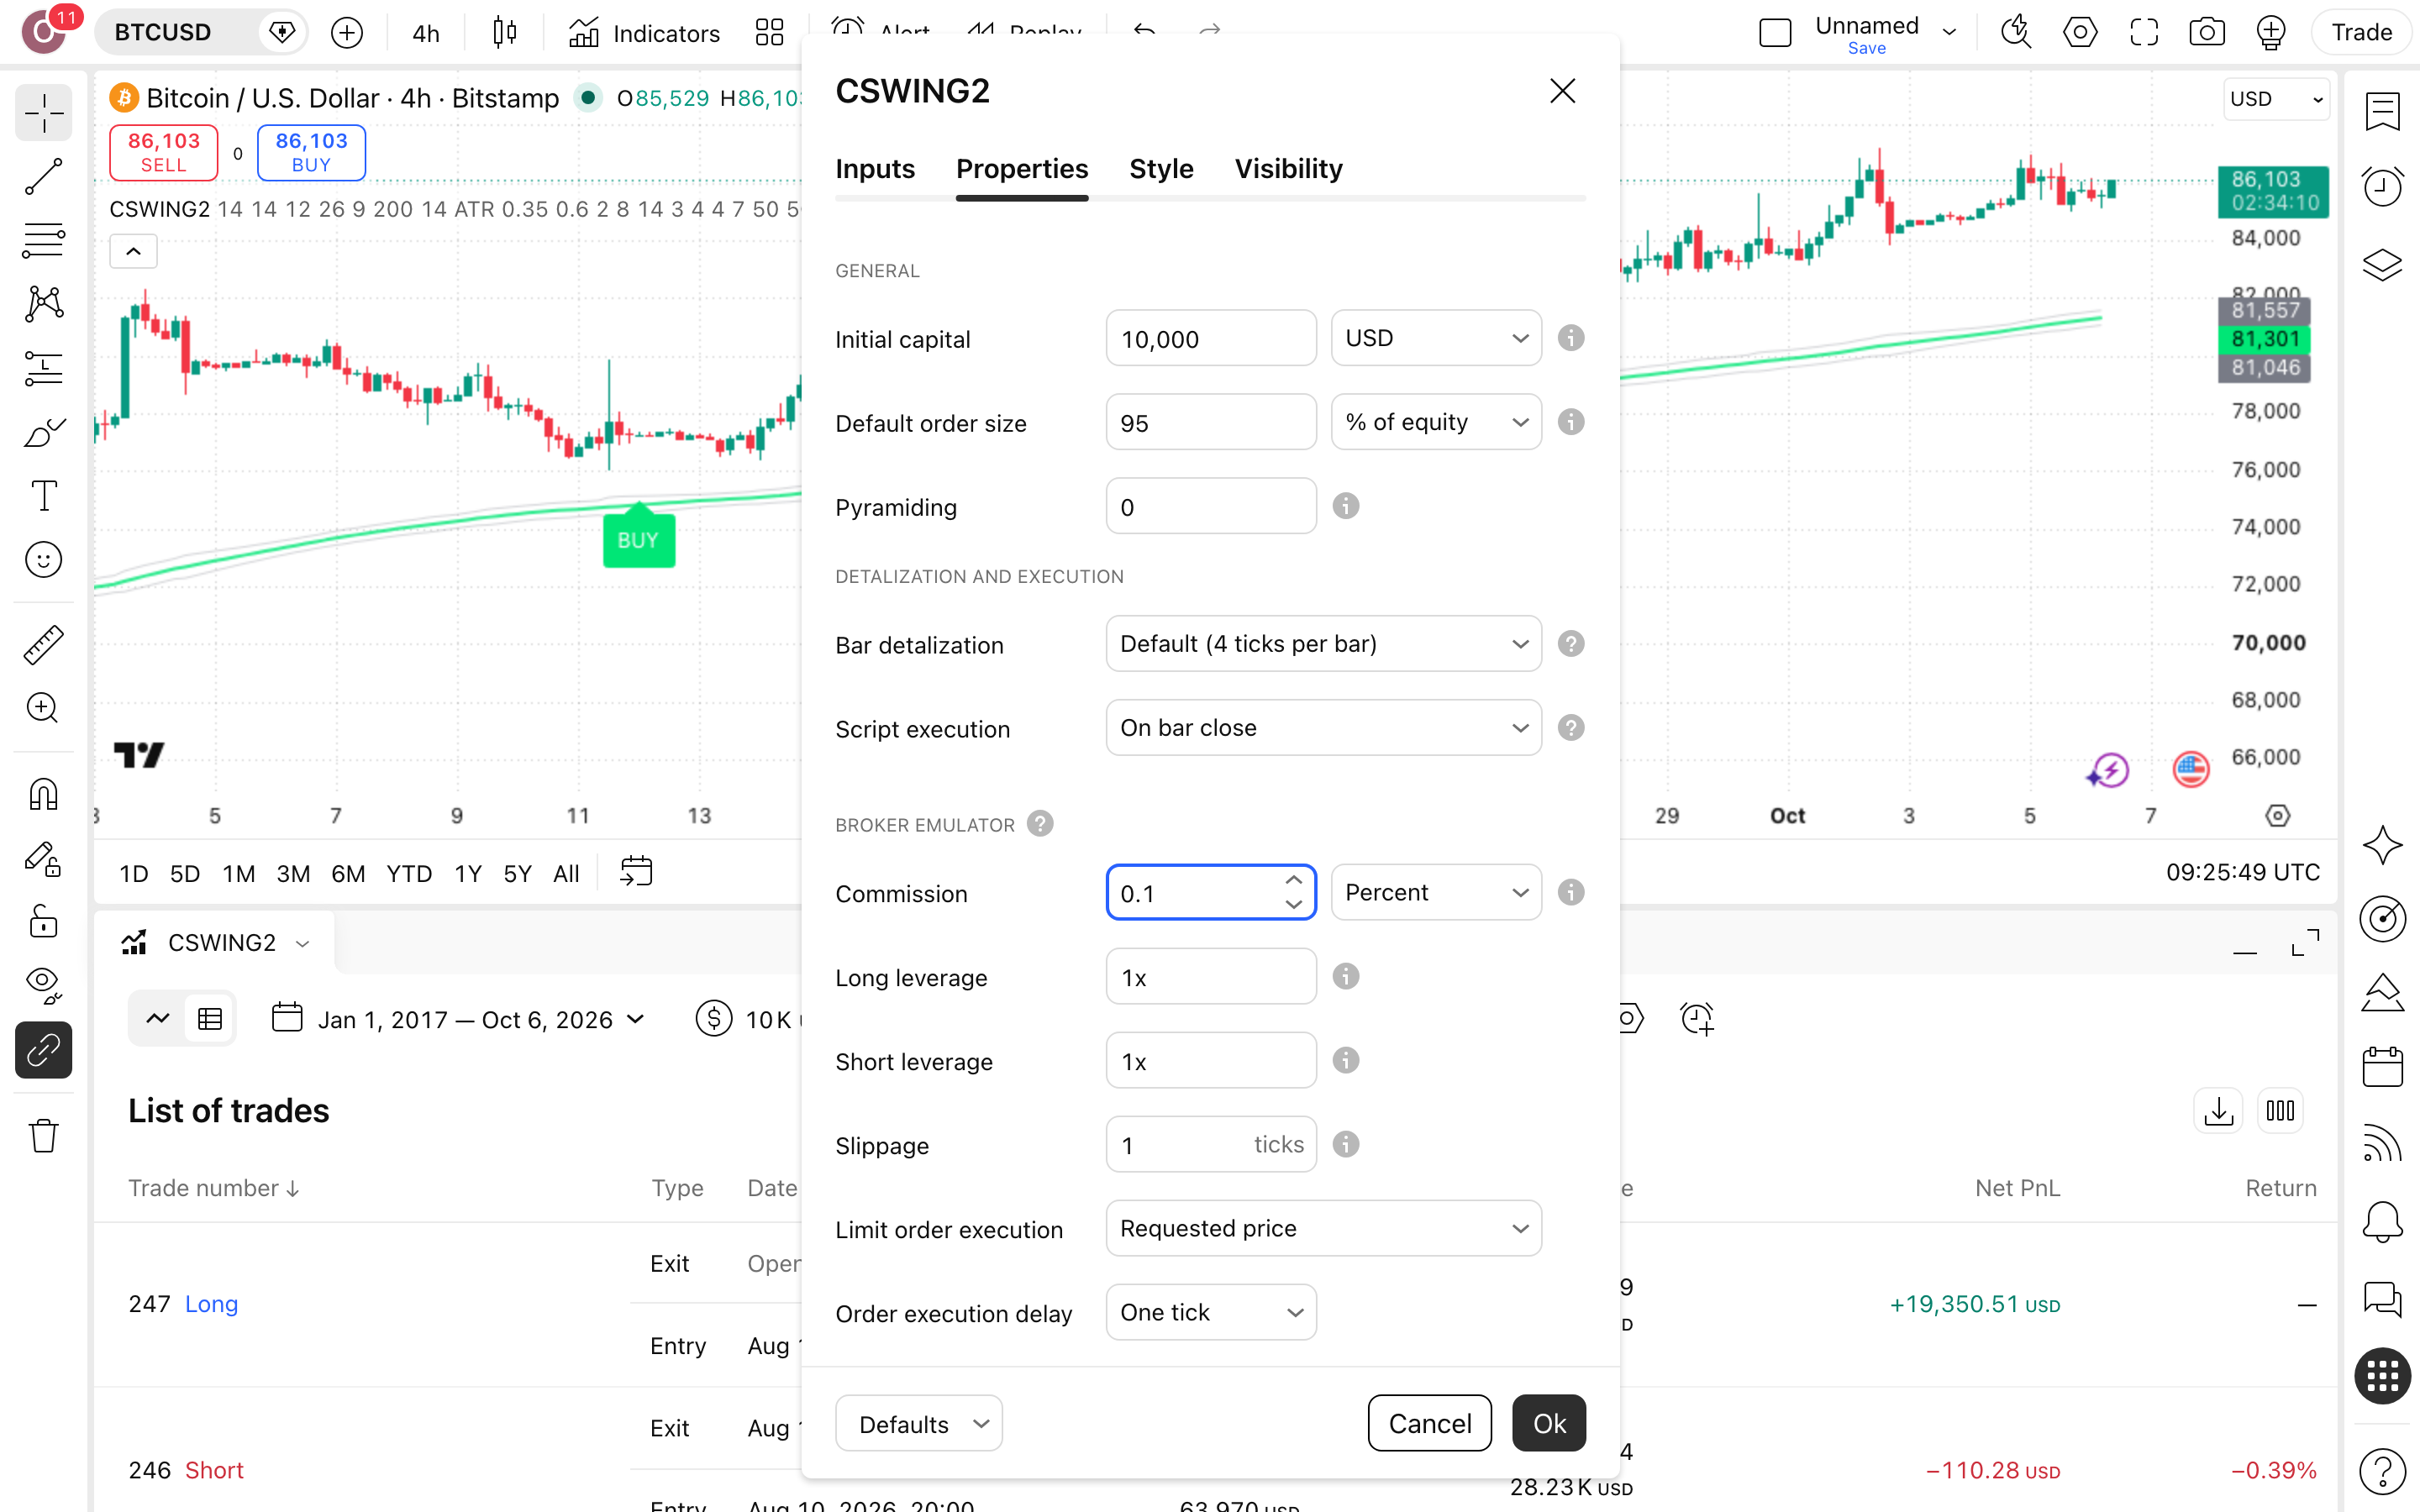Open the help center question icon
Viewport: 2420px width, 1512px height.
[2383, 1470]
